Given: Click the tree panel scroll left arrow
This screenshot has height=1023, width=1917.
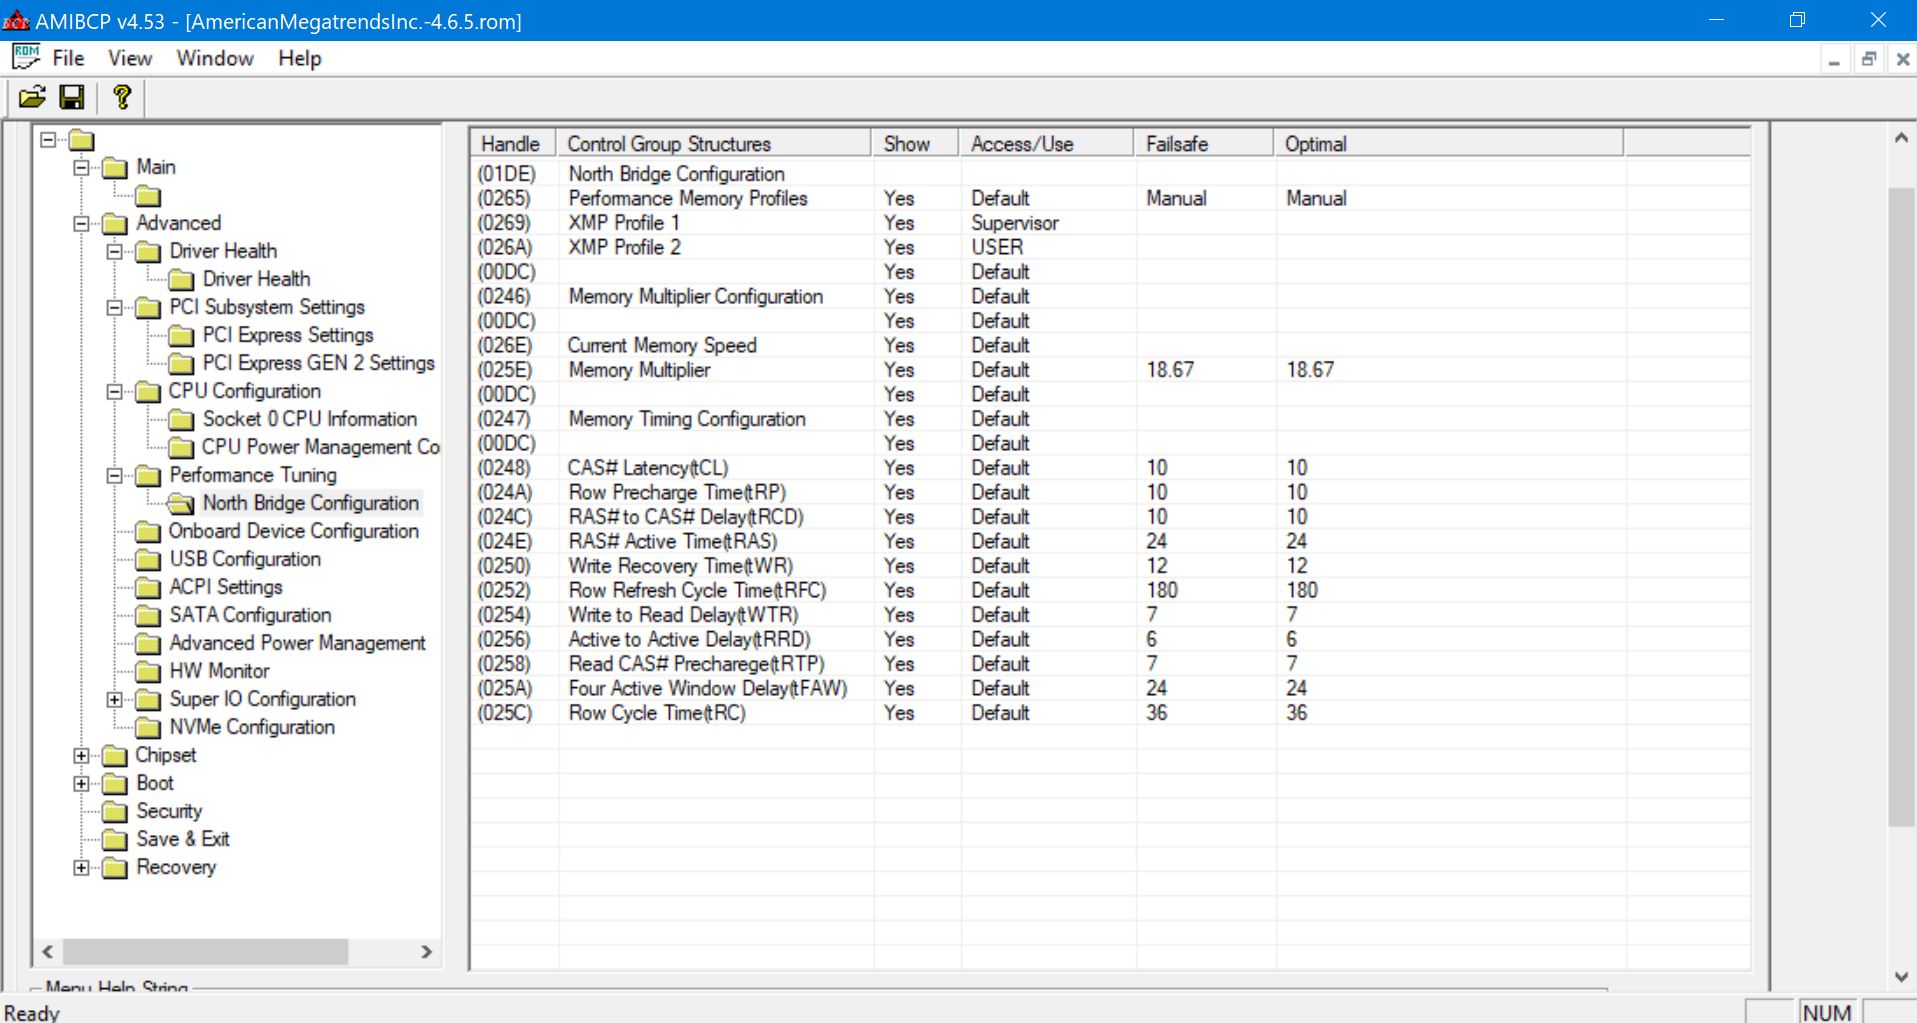Looking at the screenshot, I should point(47,951).
